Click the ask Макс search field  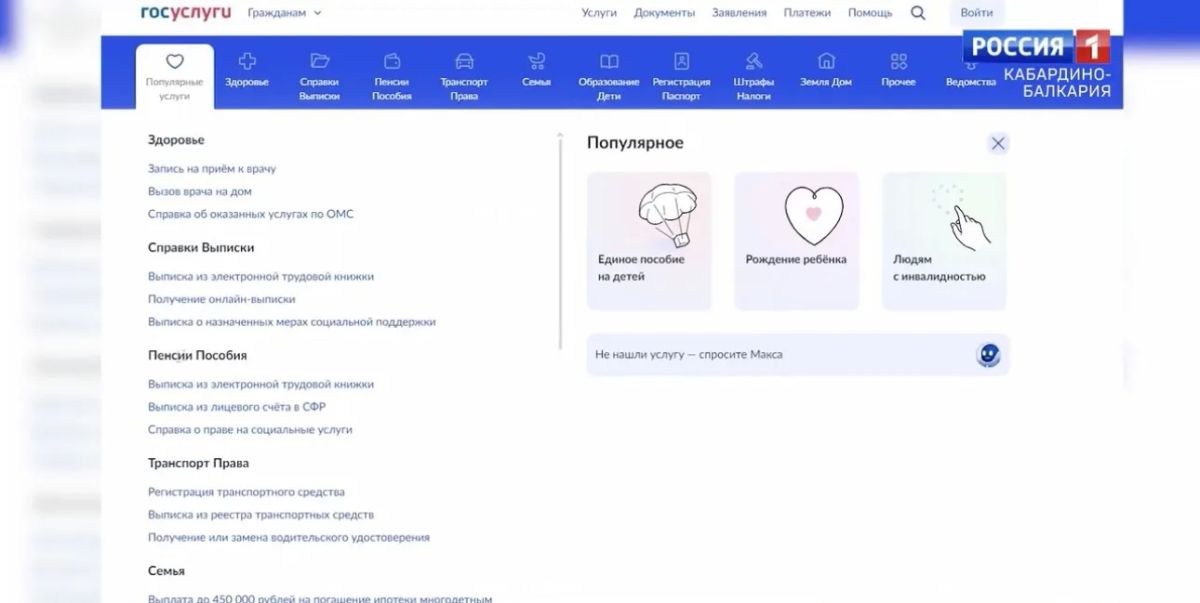point(798,355)
